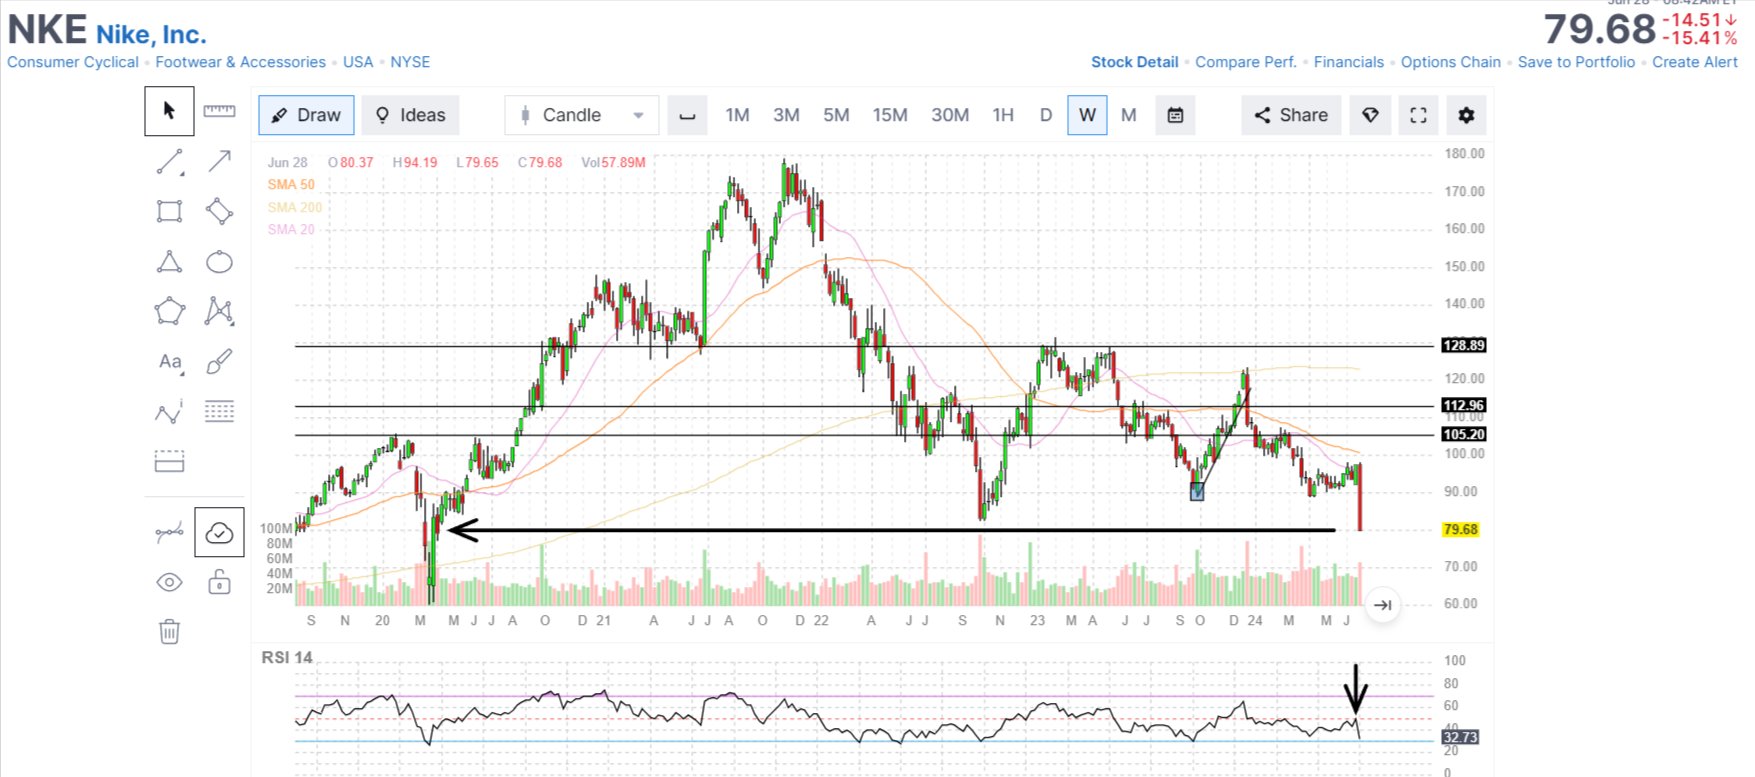Click Create Alert link
Screen dimensions: 1755x777
[x=1695, y=62]
